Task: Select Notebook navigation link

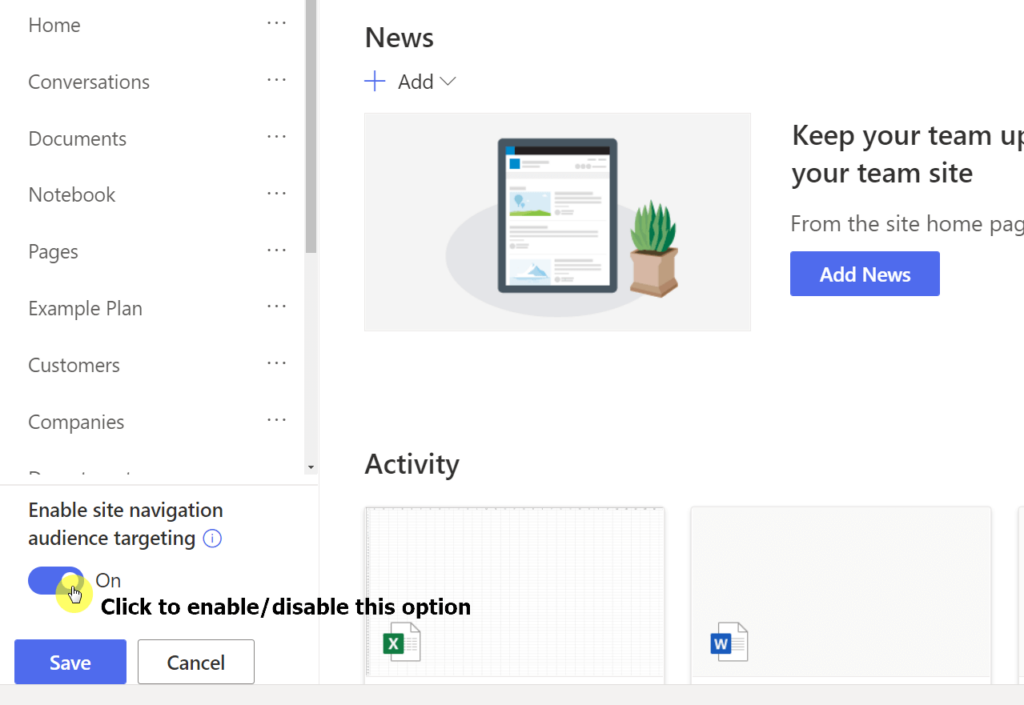Action: click(72, 195)
